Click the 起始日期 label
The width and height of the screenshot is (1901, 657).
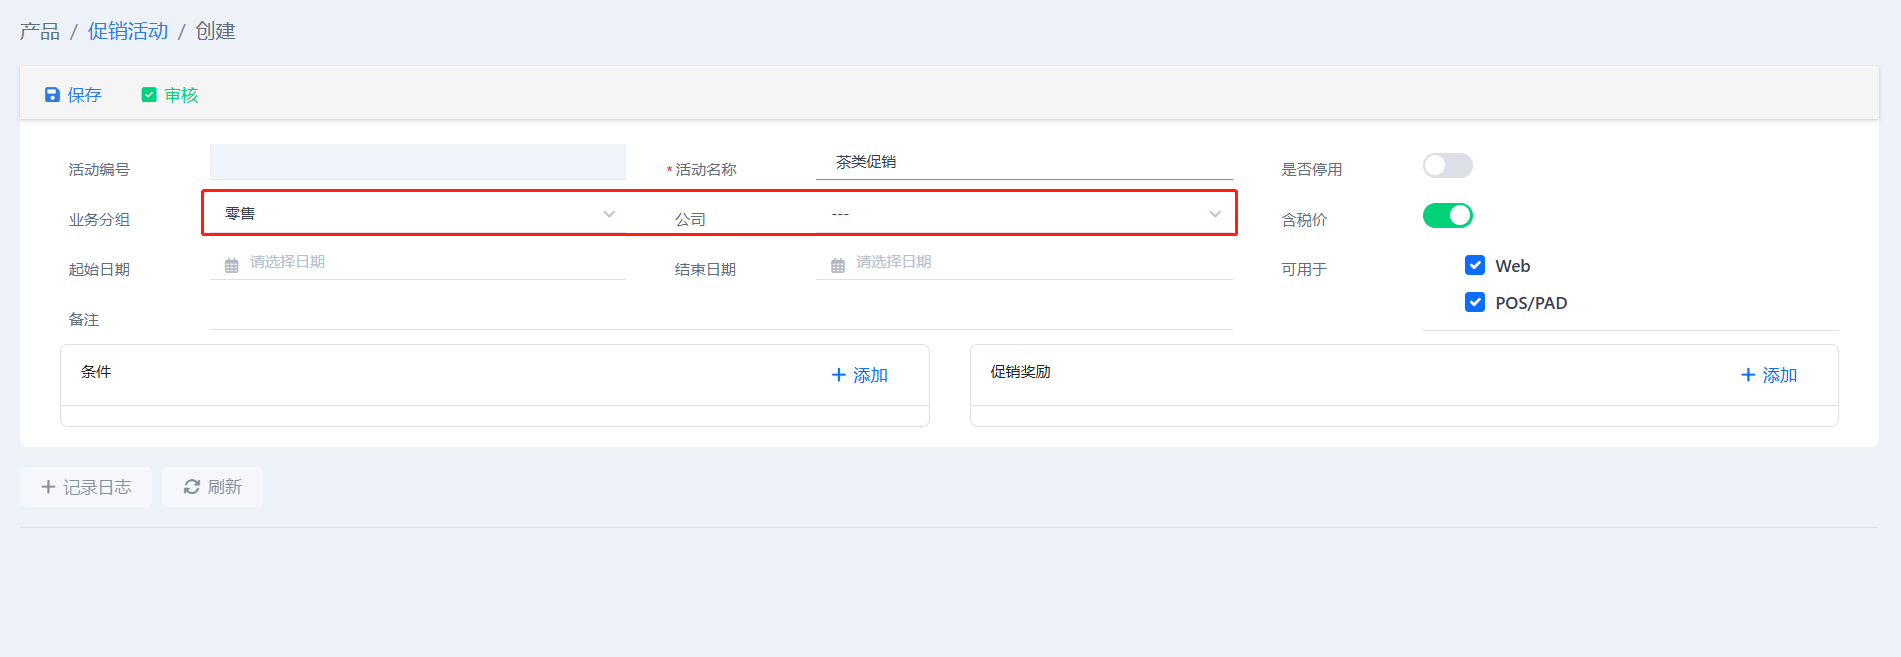99,270
